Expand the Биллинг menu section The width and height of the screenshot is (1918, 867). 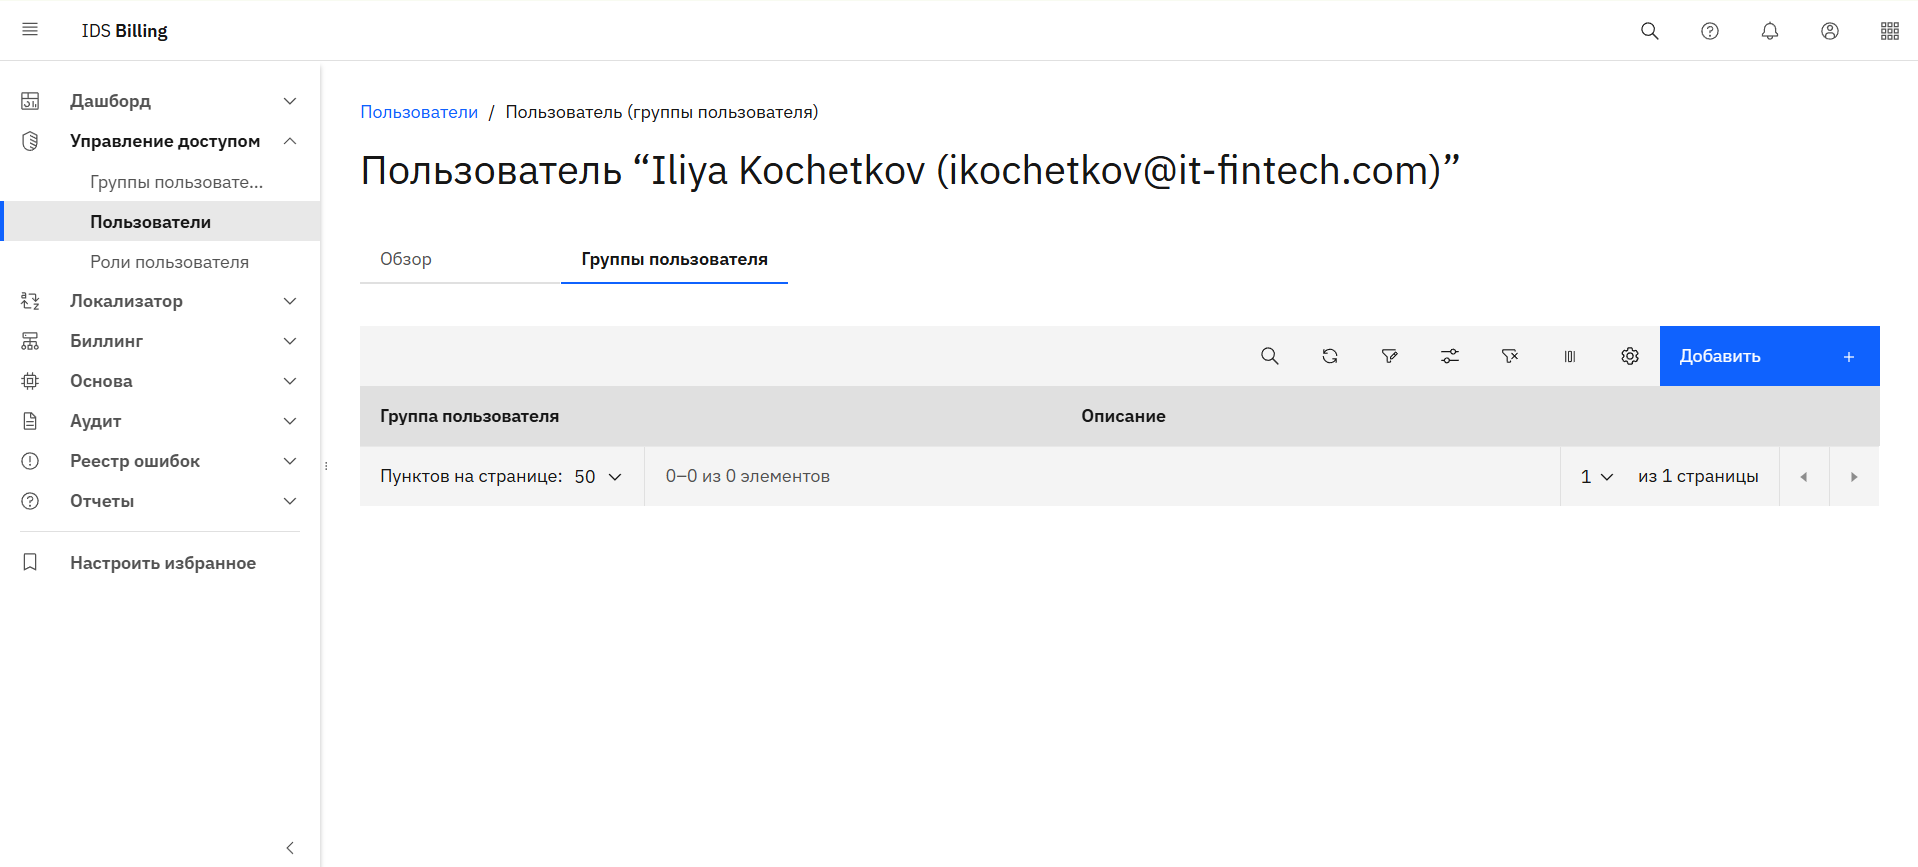point(160,341)
